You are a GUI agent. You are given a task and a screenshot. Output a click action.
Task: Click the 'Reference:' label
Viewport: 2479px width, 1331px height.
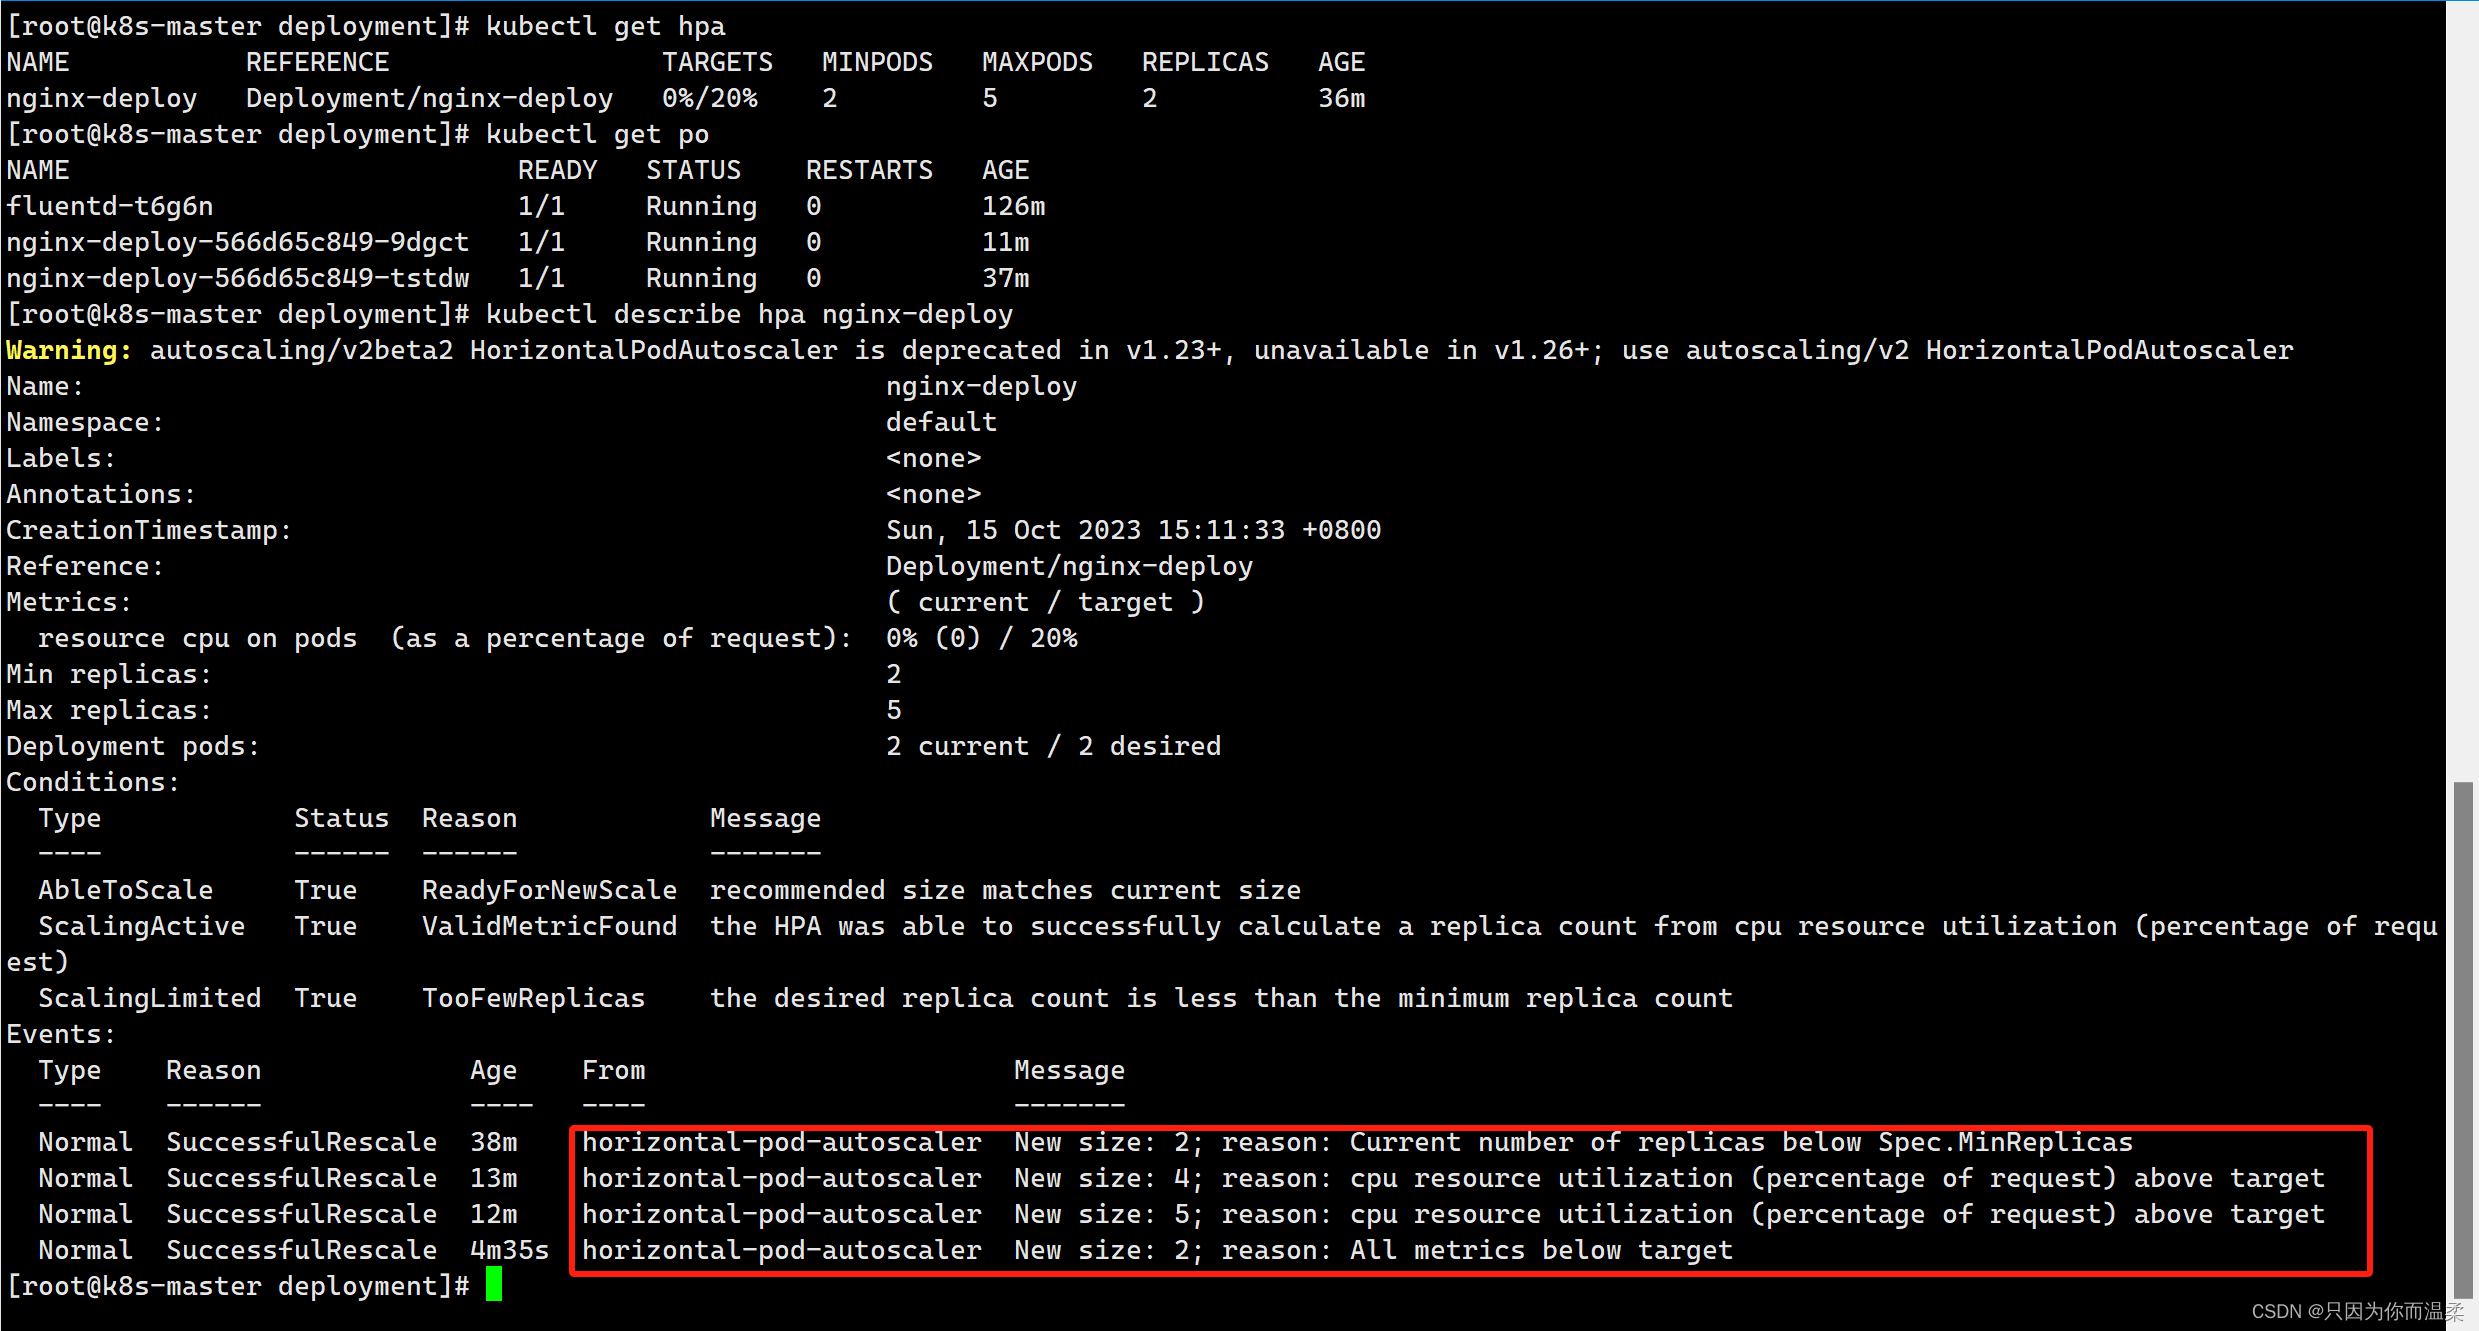tap(85, 566)
